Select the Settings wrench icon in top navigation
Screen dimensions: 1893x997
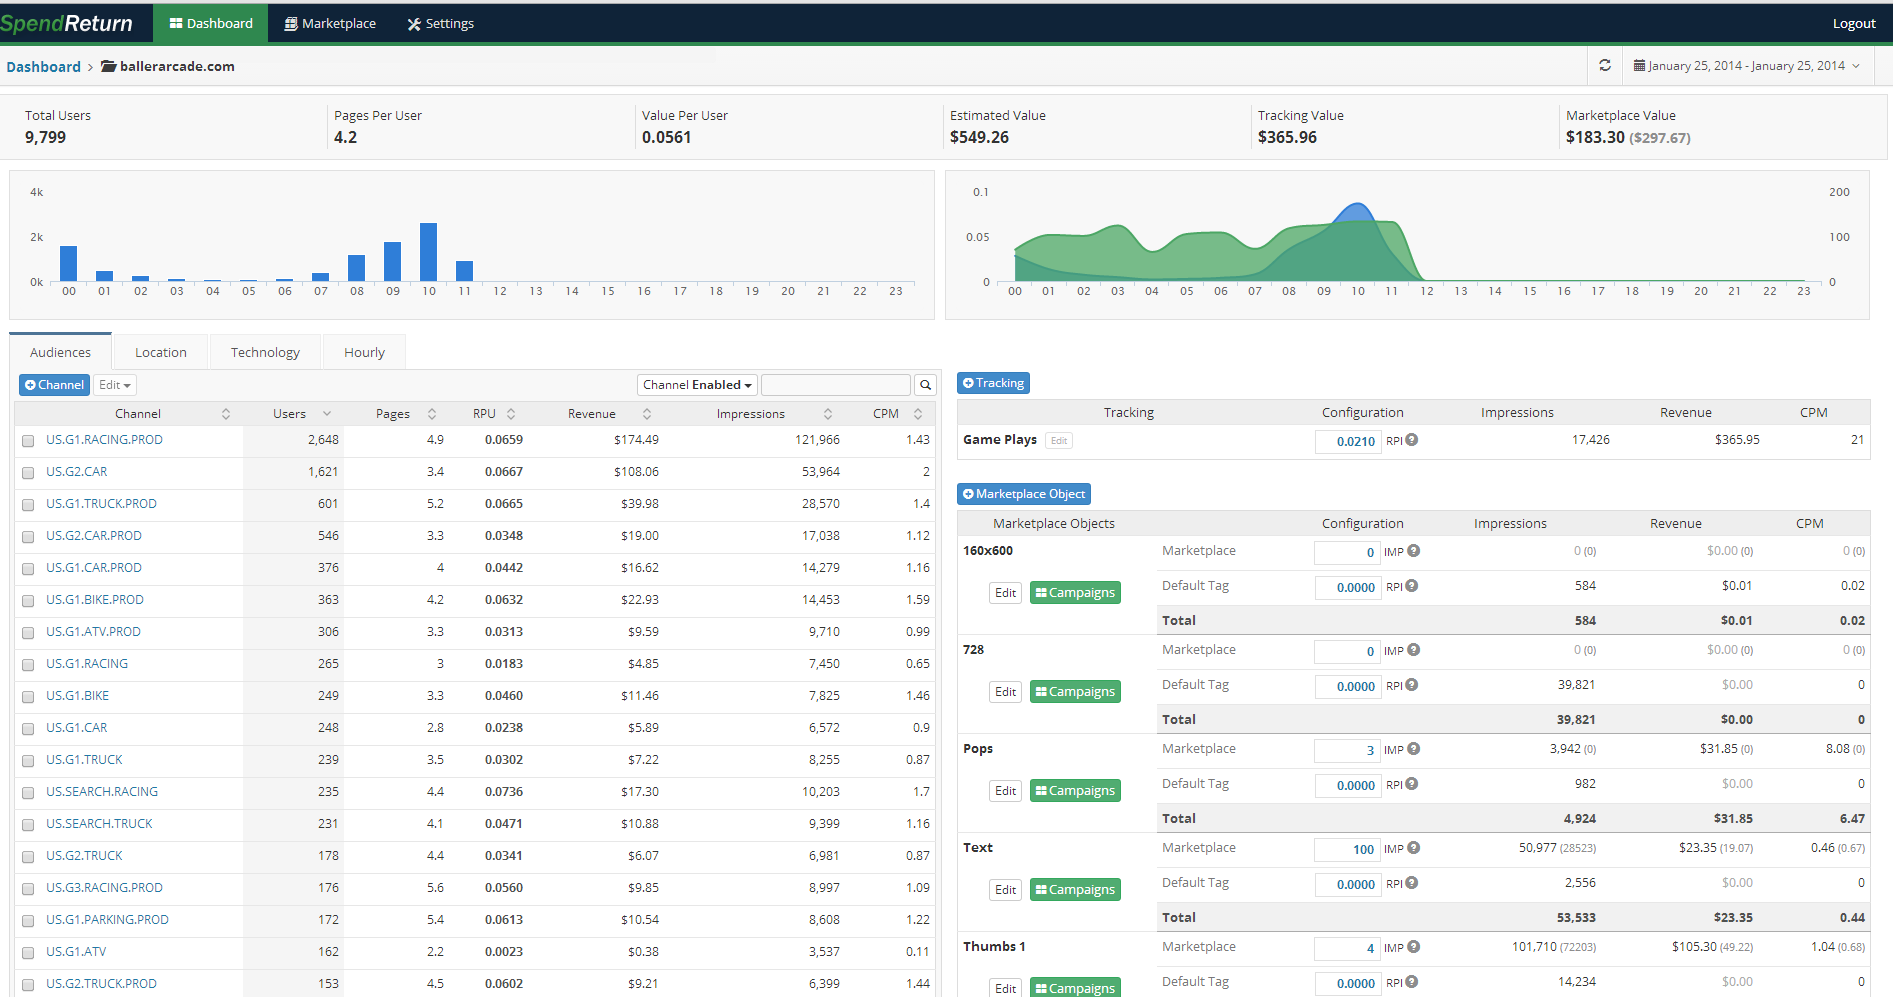[413, 23]
